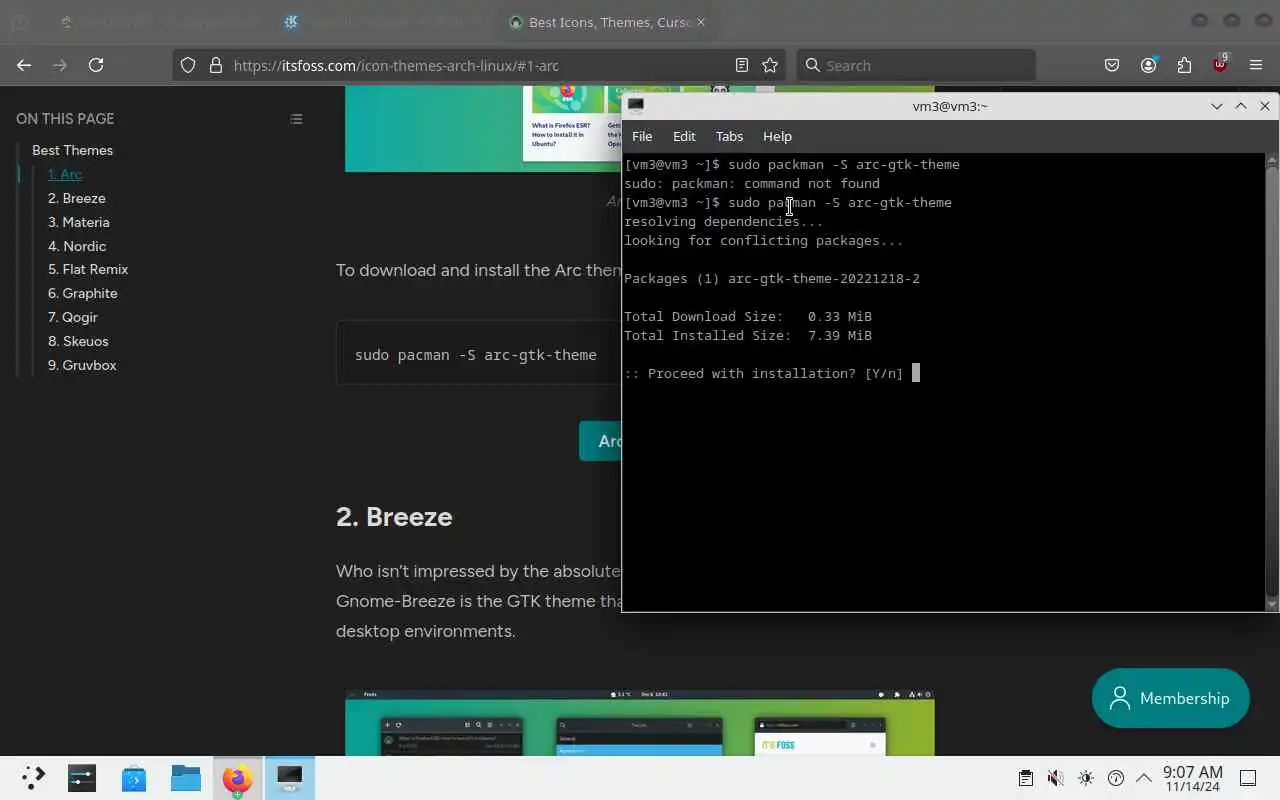Open Firefox account icon
Image resolution: width=1280 pixels, height=800 pixels.
point(1148,65)
